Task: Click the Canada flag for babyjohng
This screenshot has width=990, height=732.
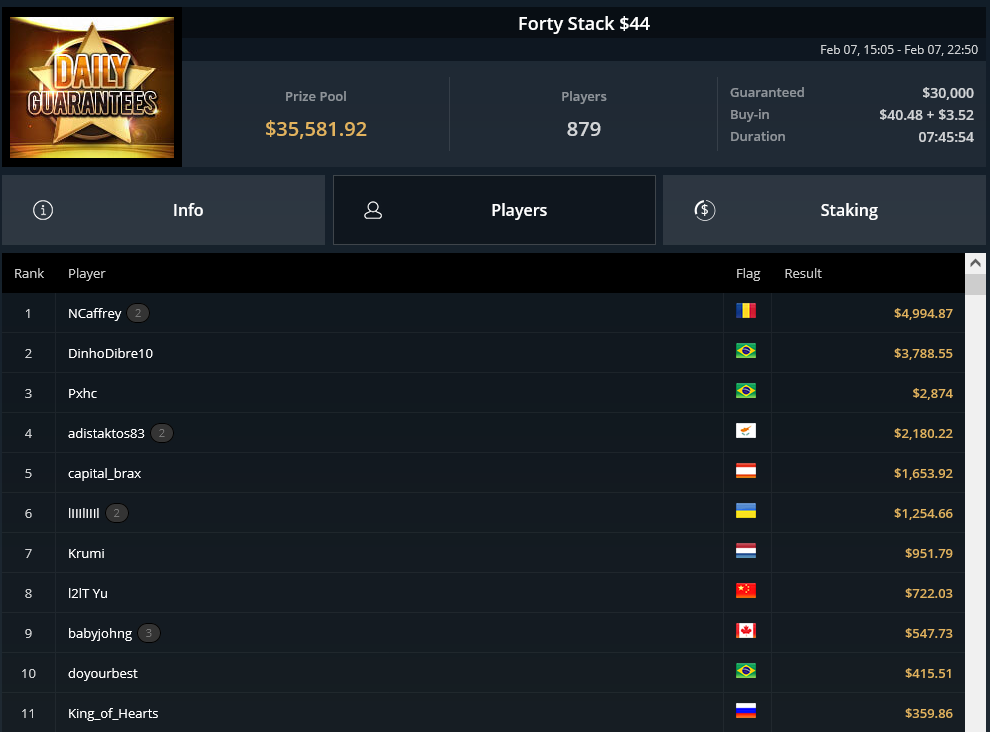Action: click(746, 630)
